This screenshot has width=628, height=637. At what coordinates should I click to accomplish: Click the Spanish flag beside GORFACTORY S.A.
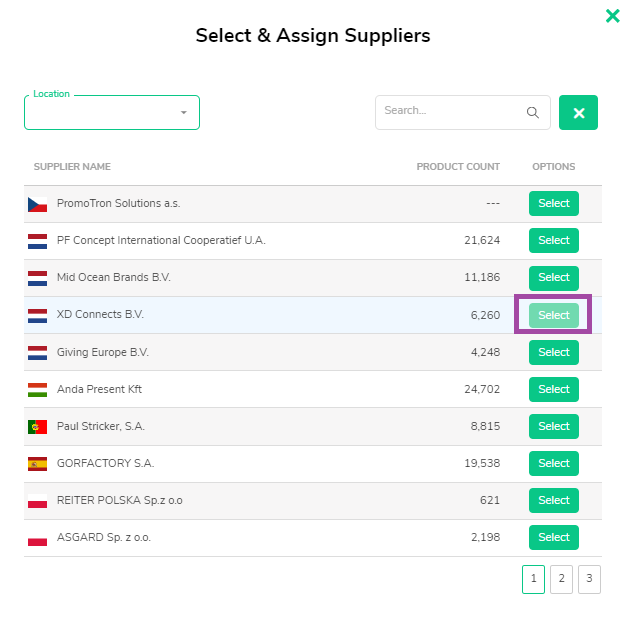point(37,464)
